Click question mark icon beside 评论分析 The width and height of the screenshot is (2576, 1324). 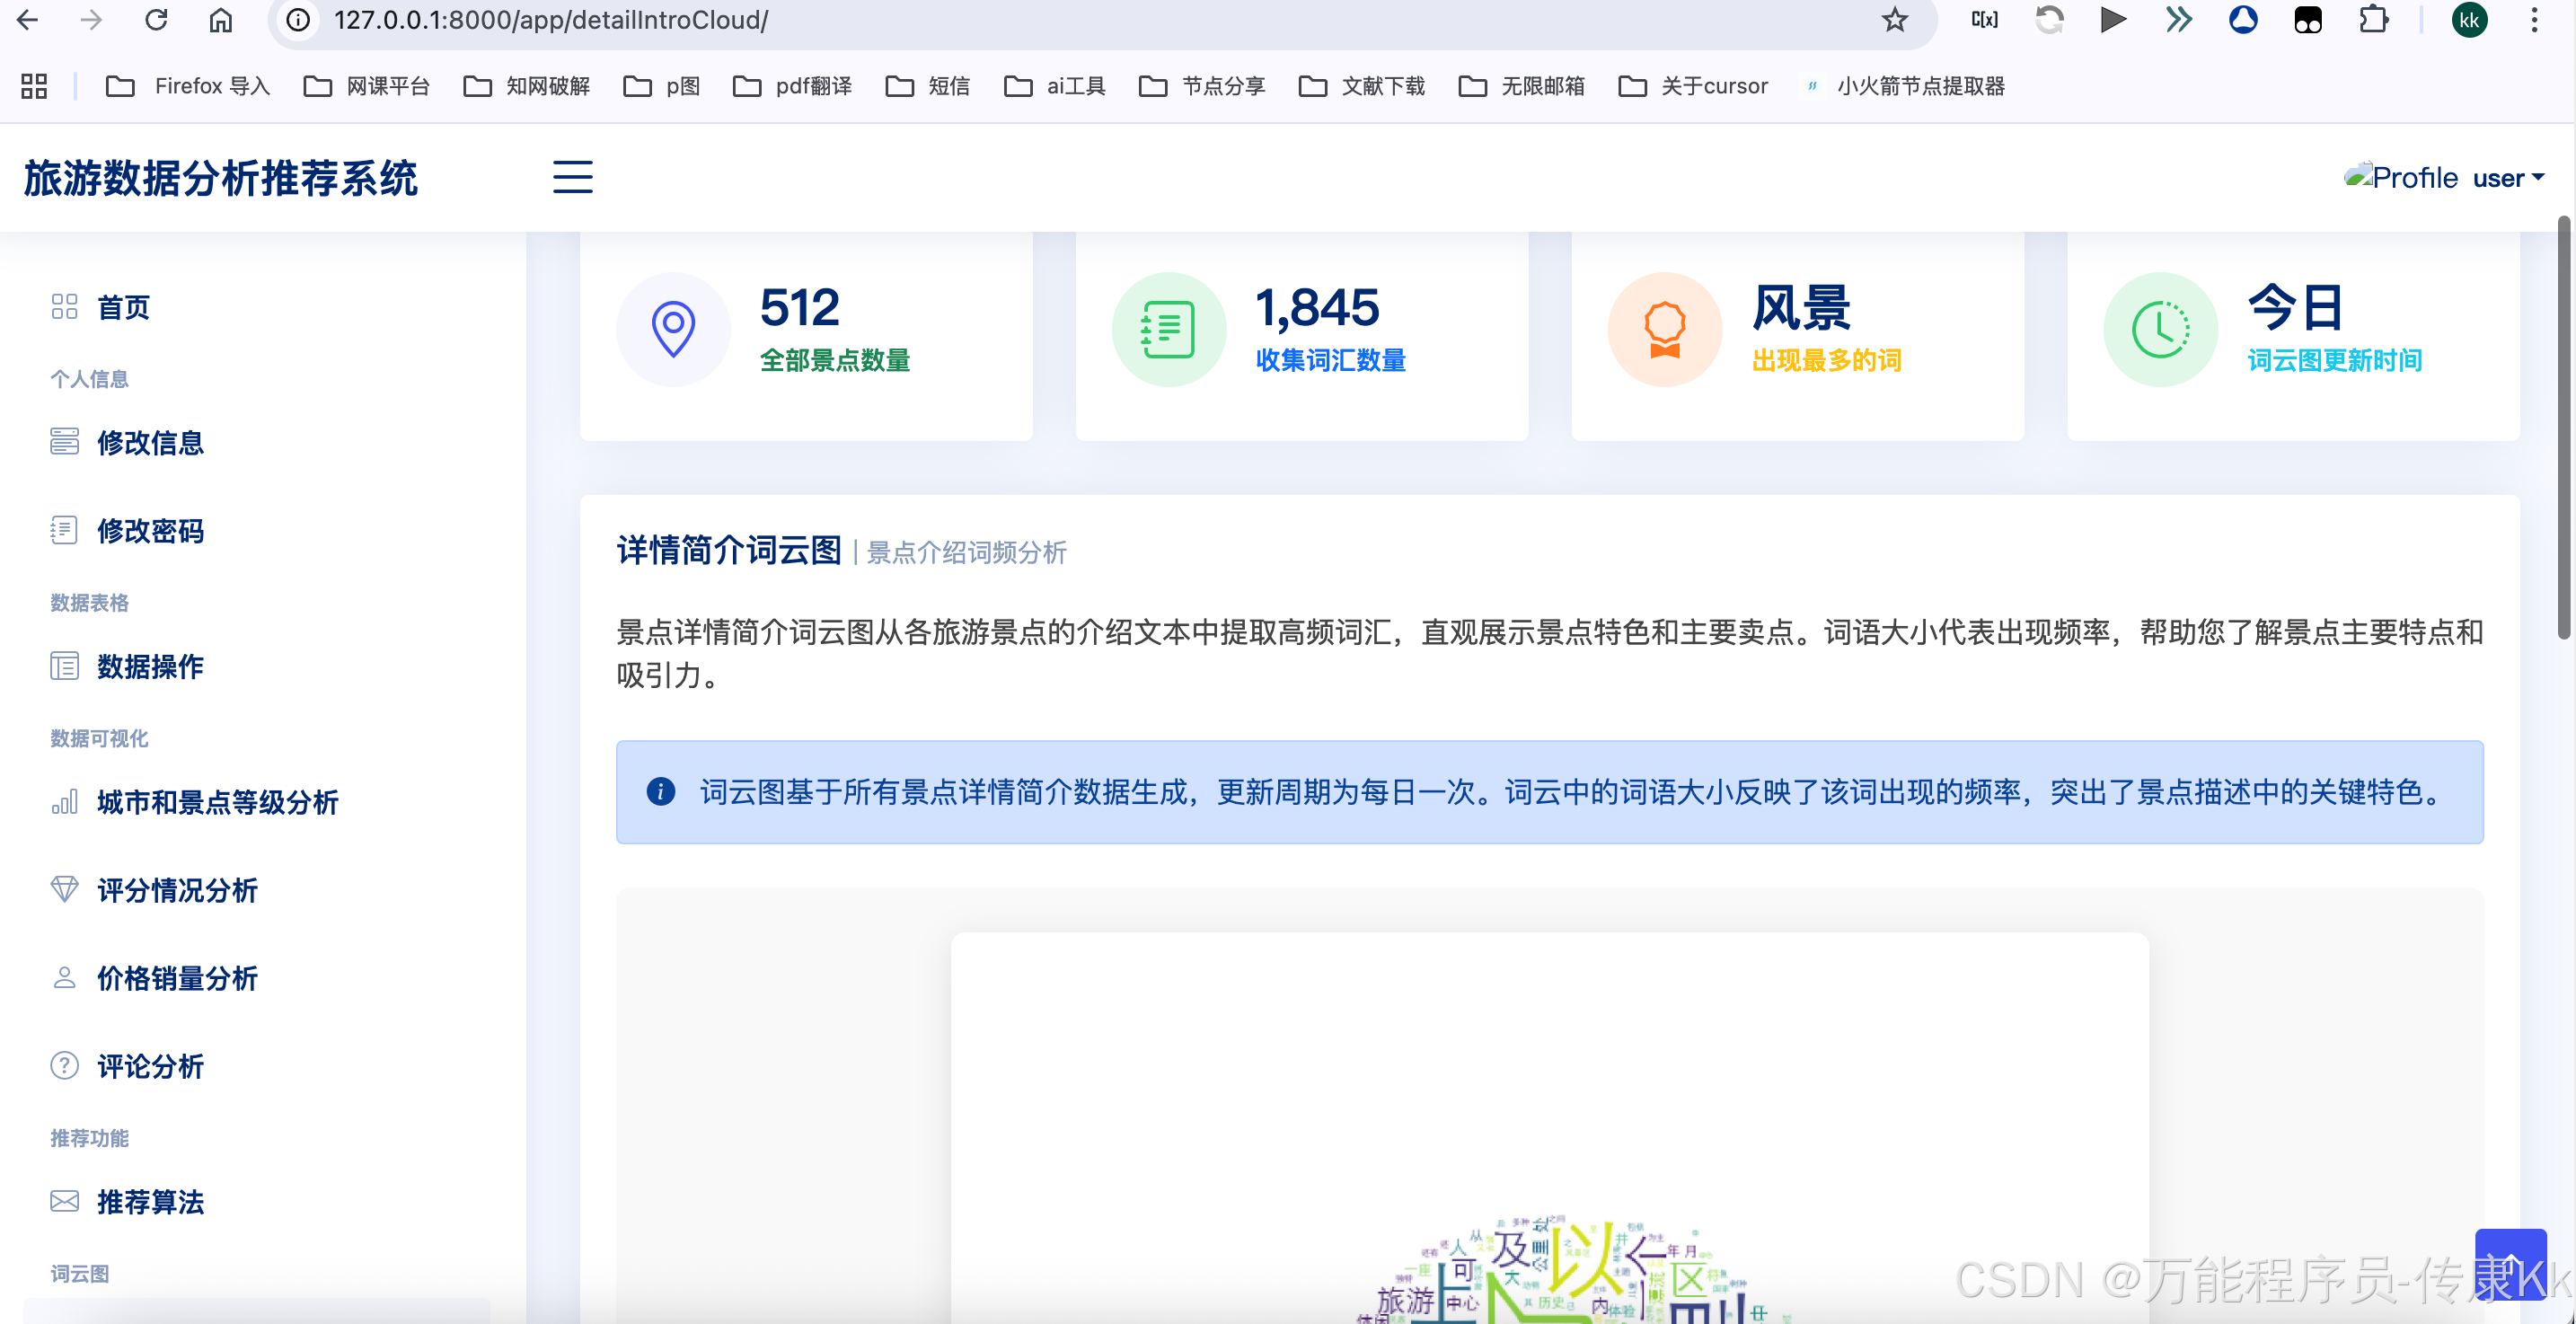coord(64,1066)
